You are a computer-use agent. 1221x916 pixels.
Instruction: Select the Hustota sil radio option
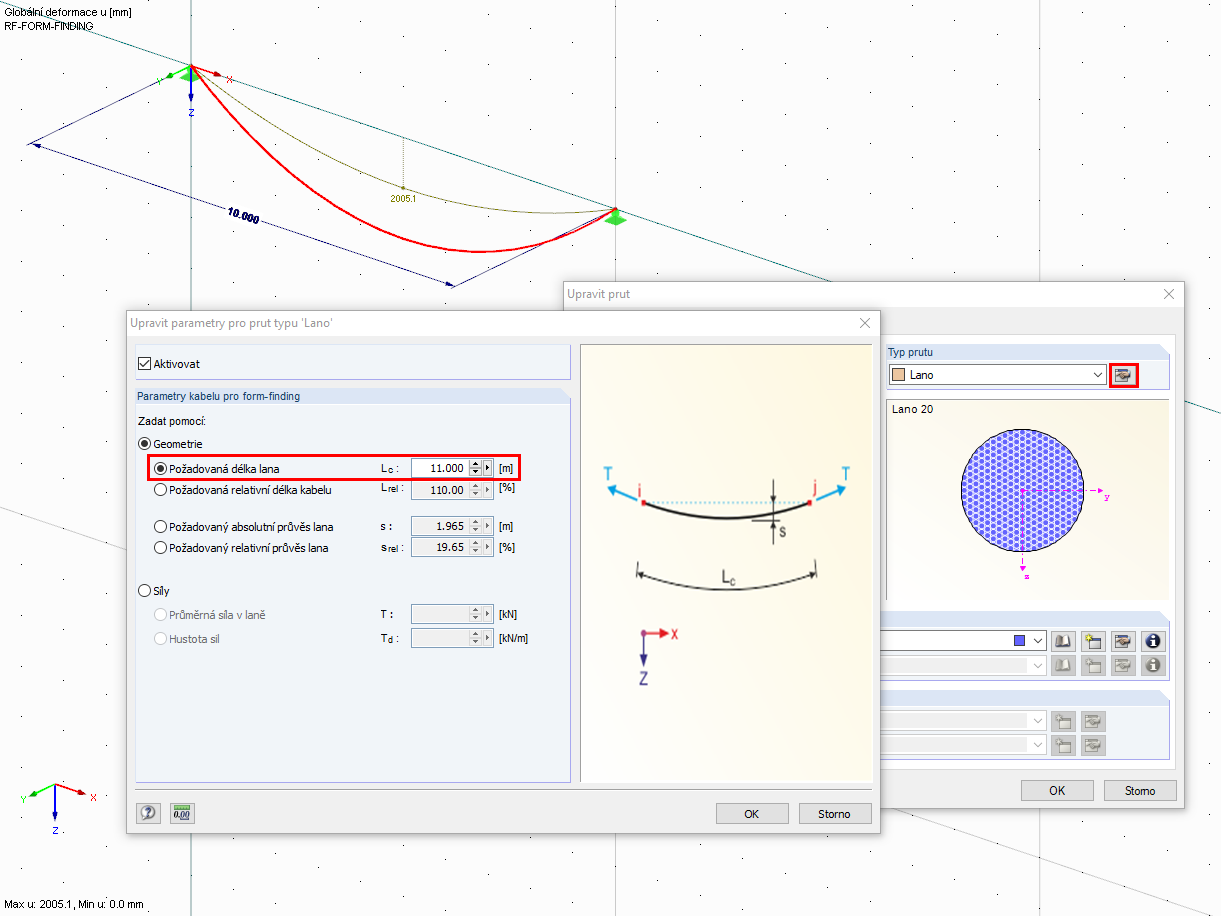160,638
